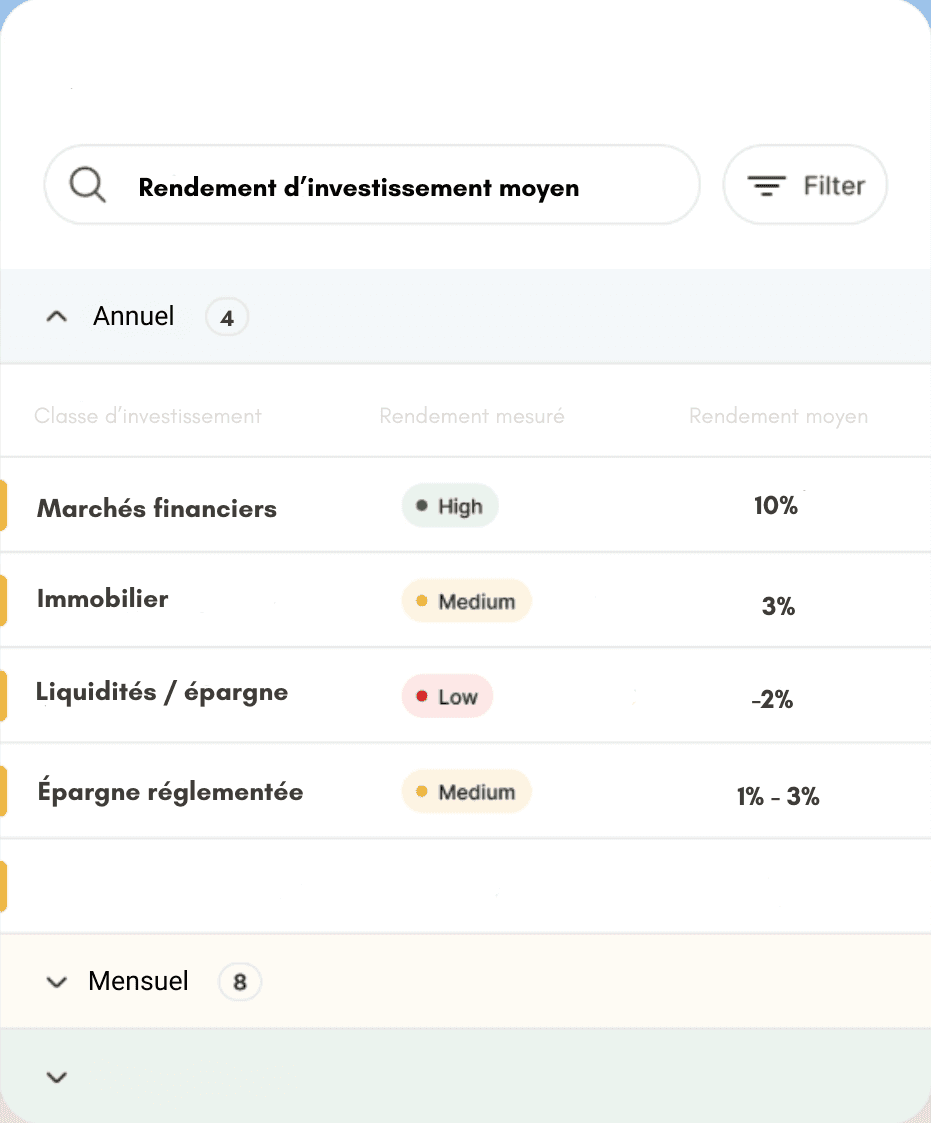Open the Filter icon next to search
The width and height of the screenshot is (931, 1123).
click(766, 184)
